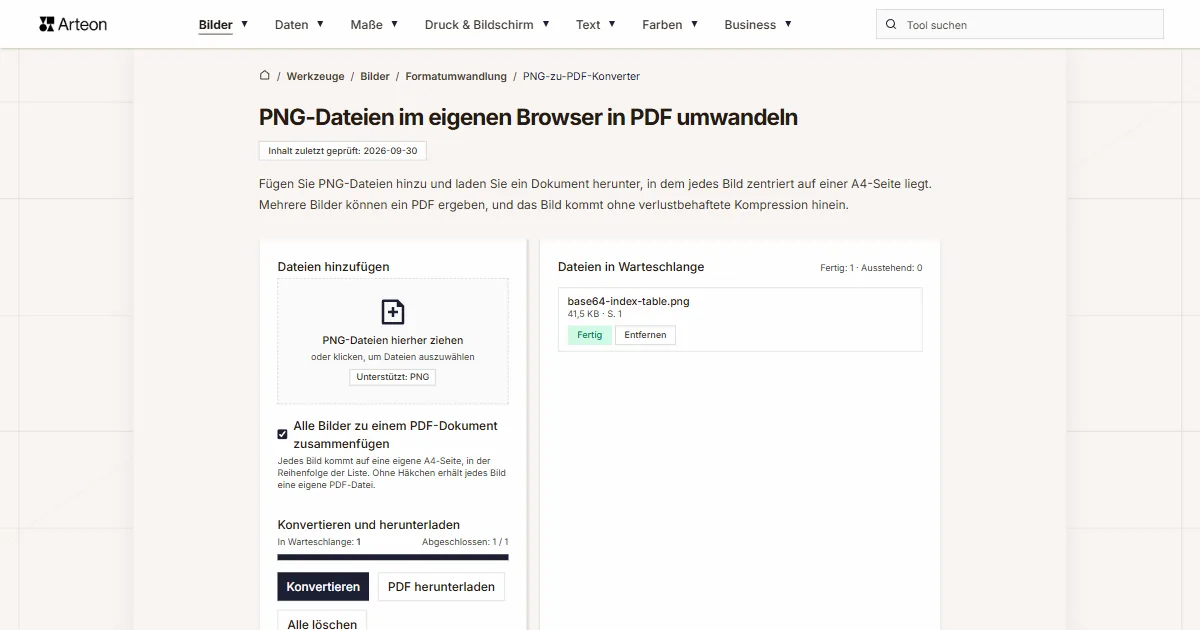The image size is (1200, 630).
Task: Click the Arteon logo icon
Action: point(46,24)
